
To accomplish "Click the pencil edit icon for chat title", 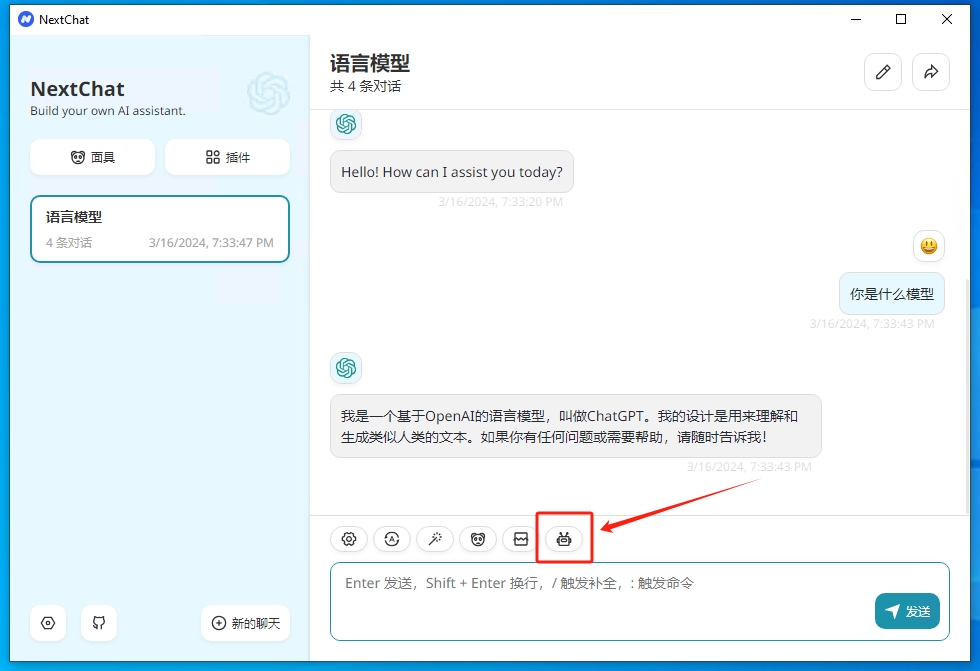I will pos(883,72).
